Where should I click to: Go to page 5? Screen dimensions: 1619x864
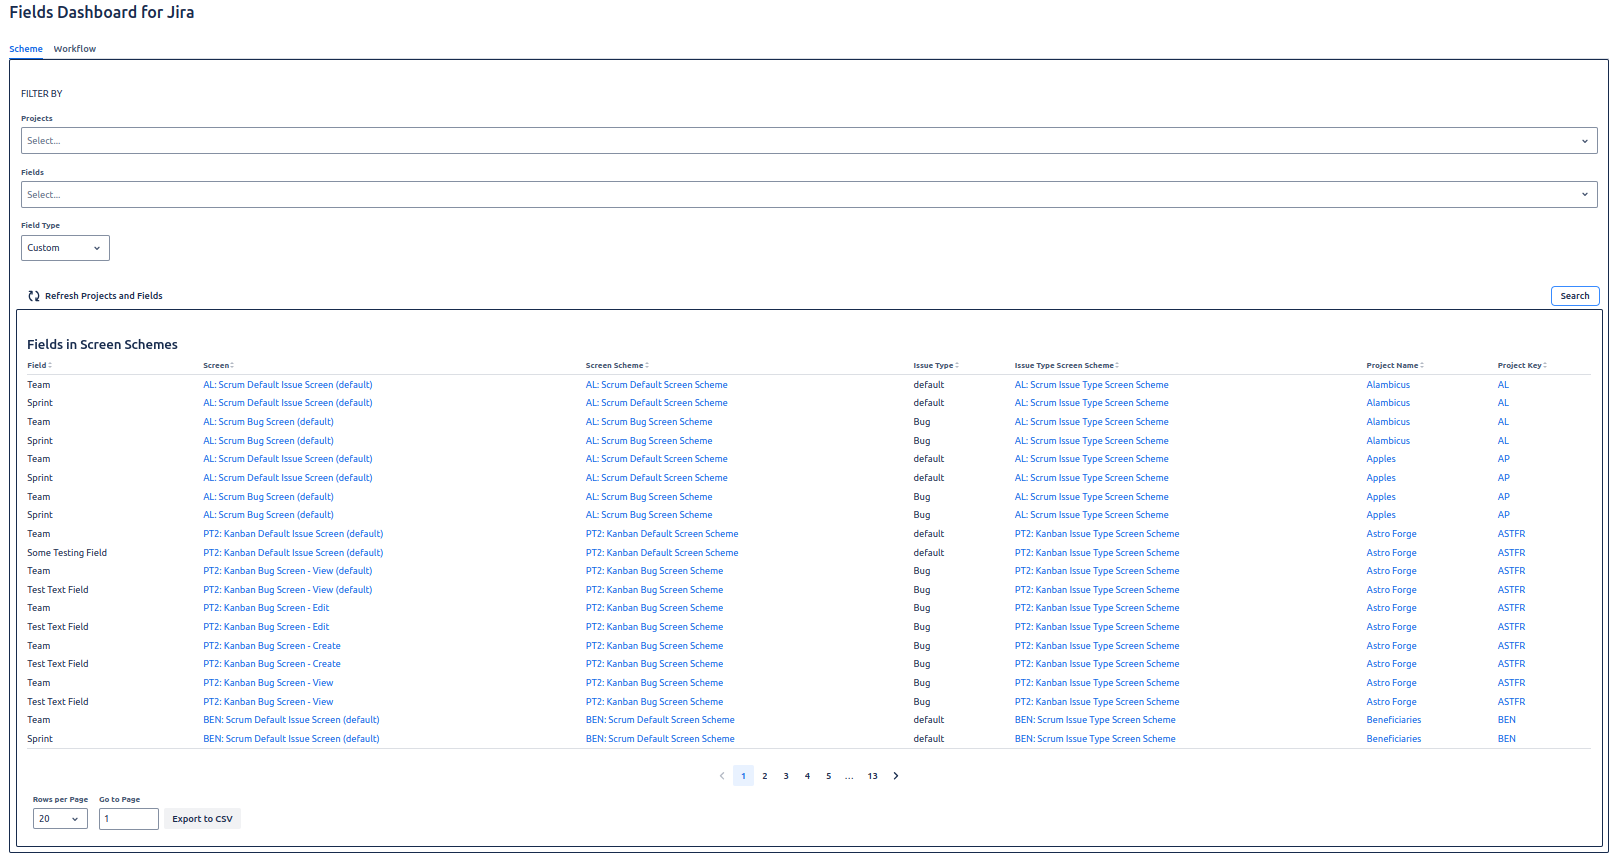click(x=828, y=776)
